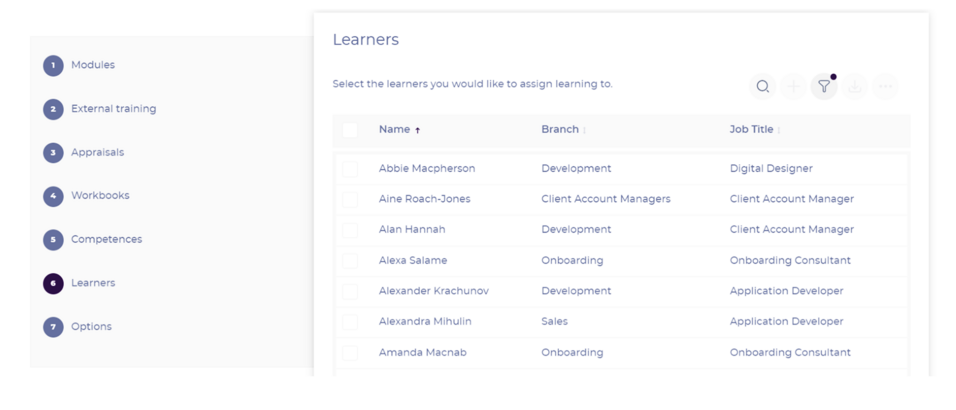Select the Alexa Salame row checkbox

[x=350, y=261]
